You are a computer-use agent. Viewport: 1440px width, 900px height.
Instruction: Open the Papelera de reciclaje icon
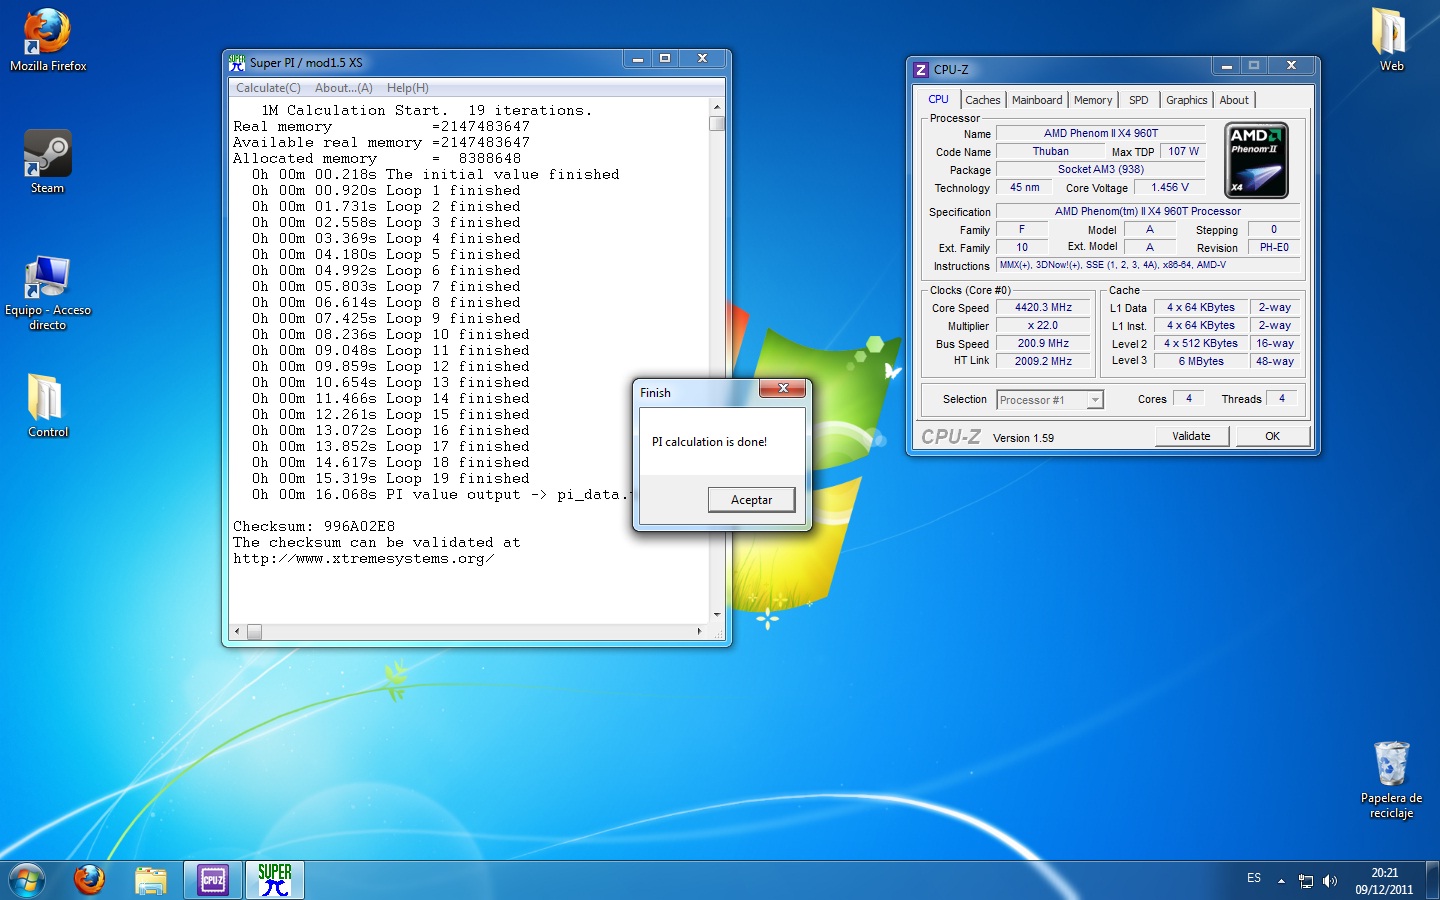1391,780
